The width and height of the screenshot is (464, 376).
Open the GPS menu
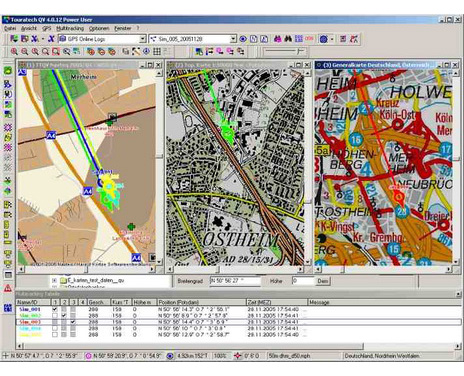pos(47,29)
